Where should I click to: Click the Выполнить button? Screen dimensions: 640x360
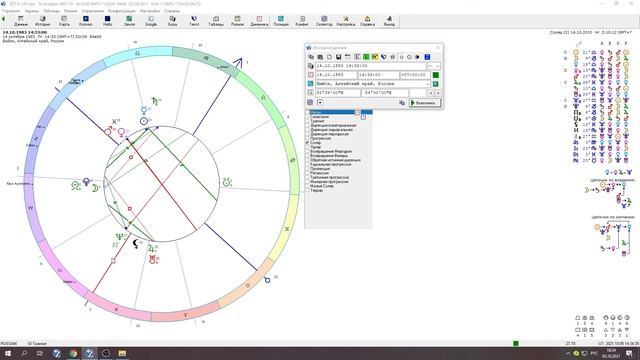pos(425,102)
